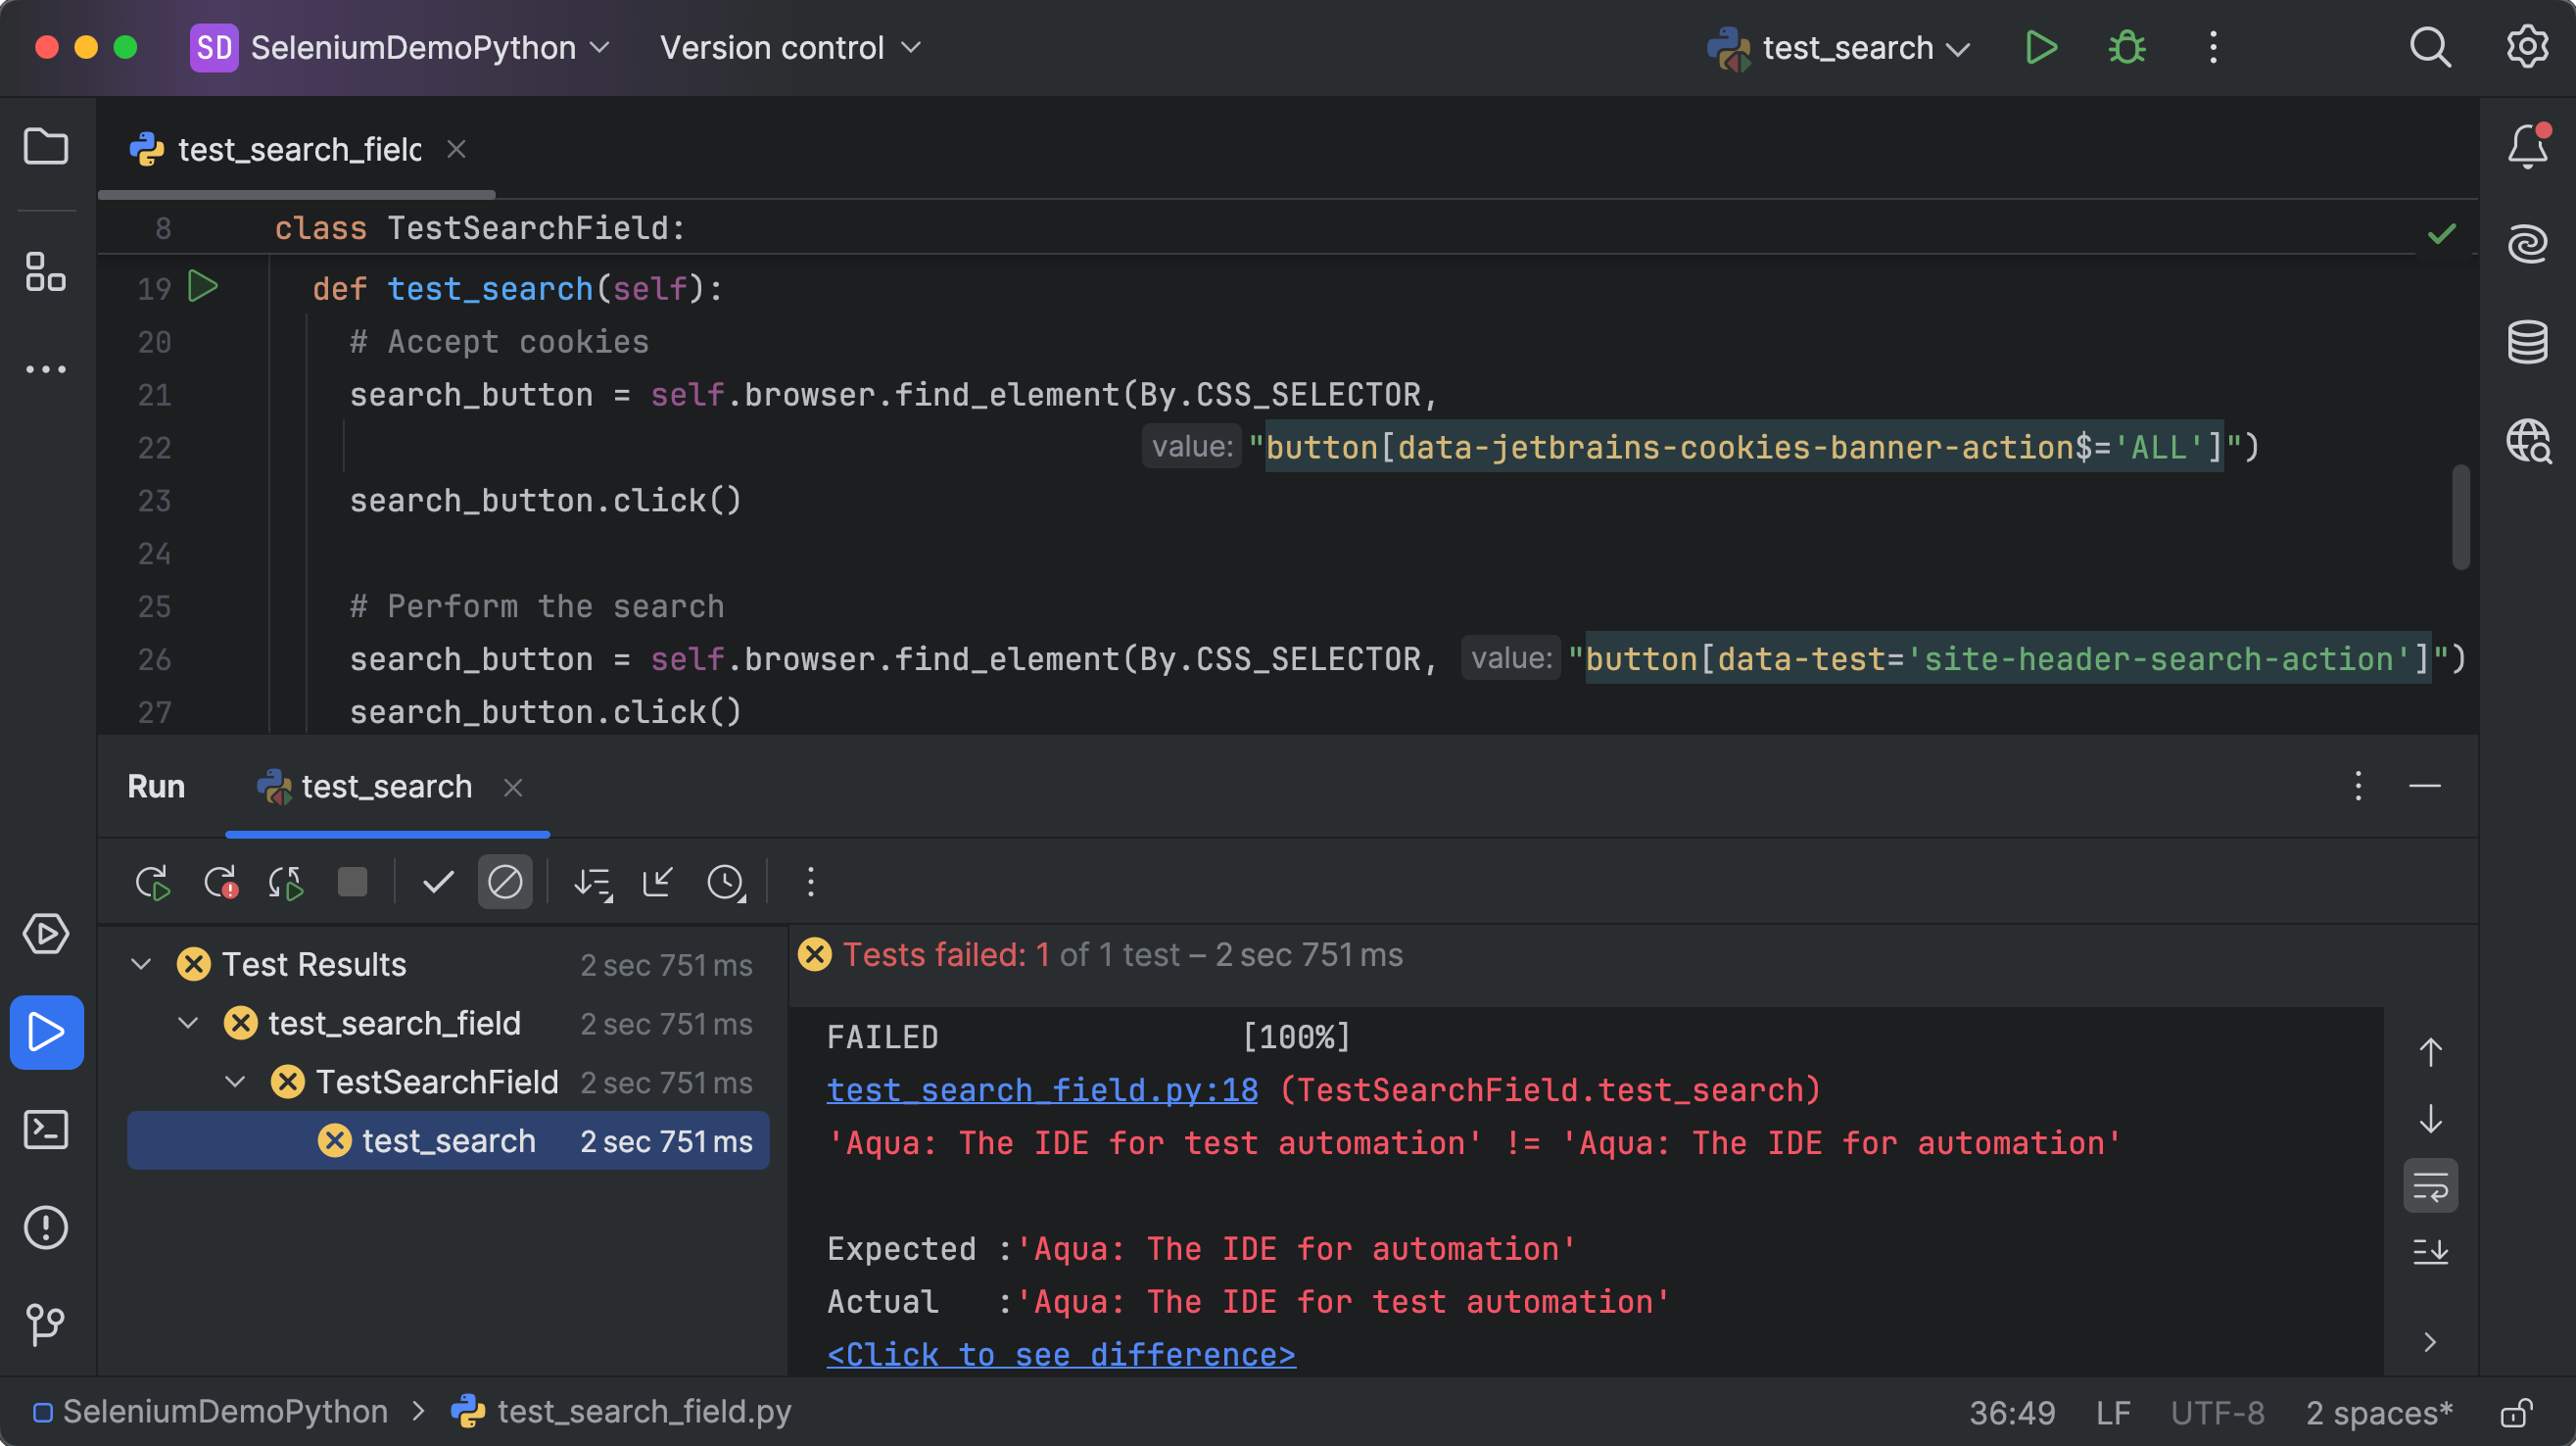Open the Search Everywhere magnifier
Screen dimensions: 2576x1446
coord(2430,47)
